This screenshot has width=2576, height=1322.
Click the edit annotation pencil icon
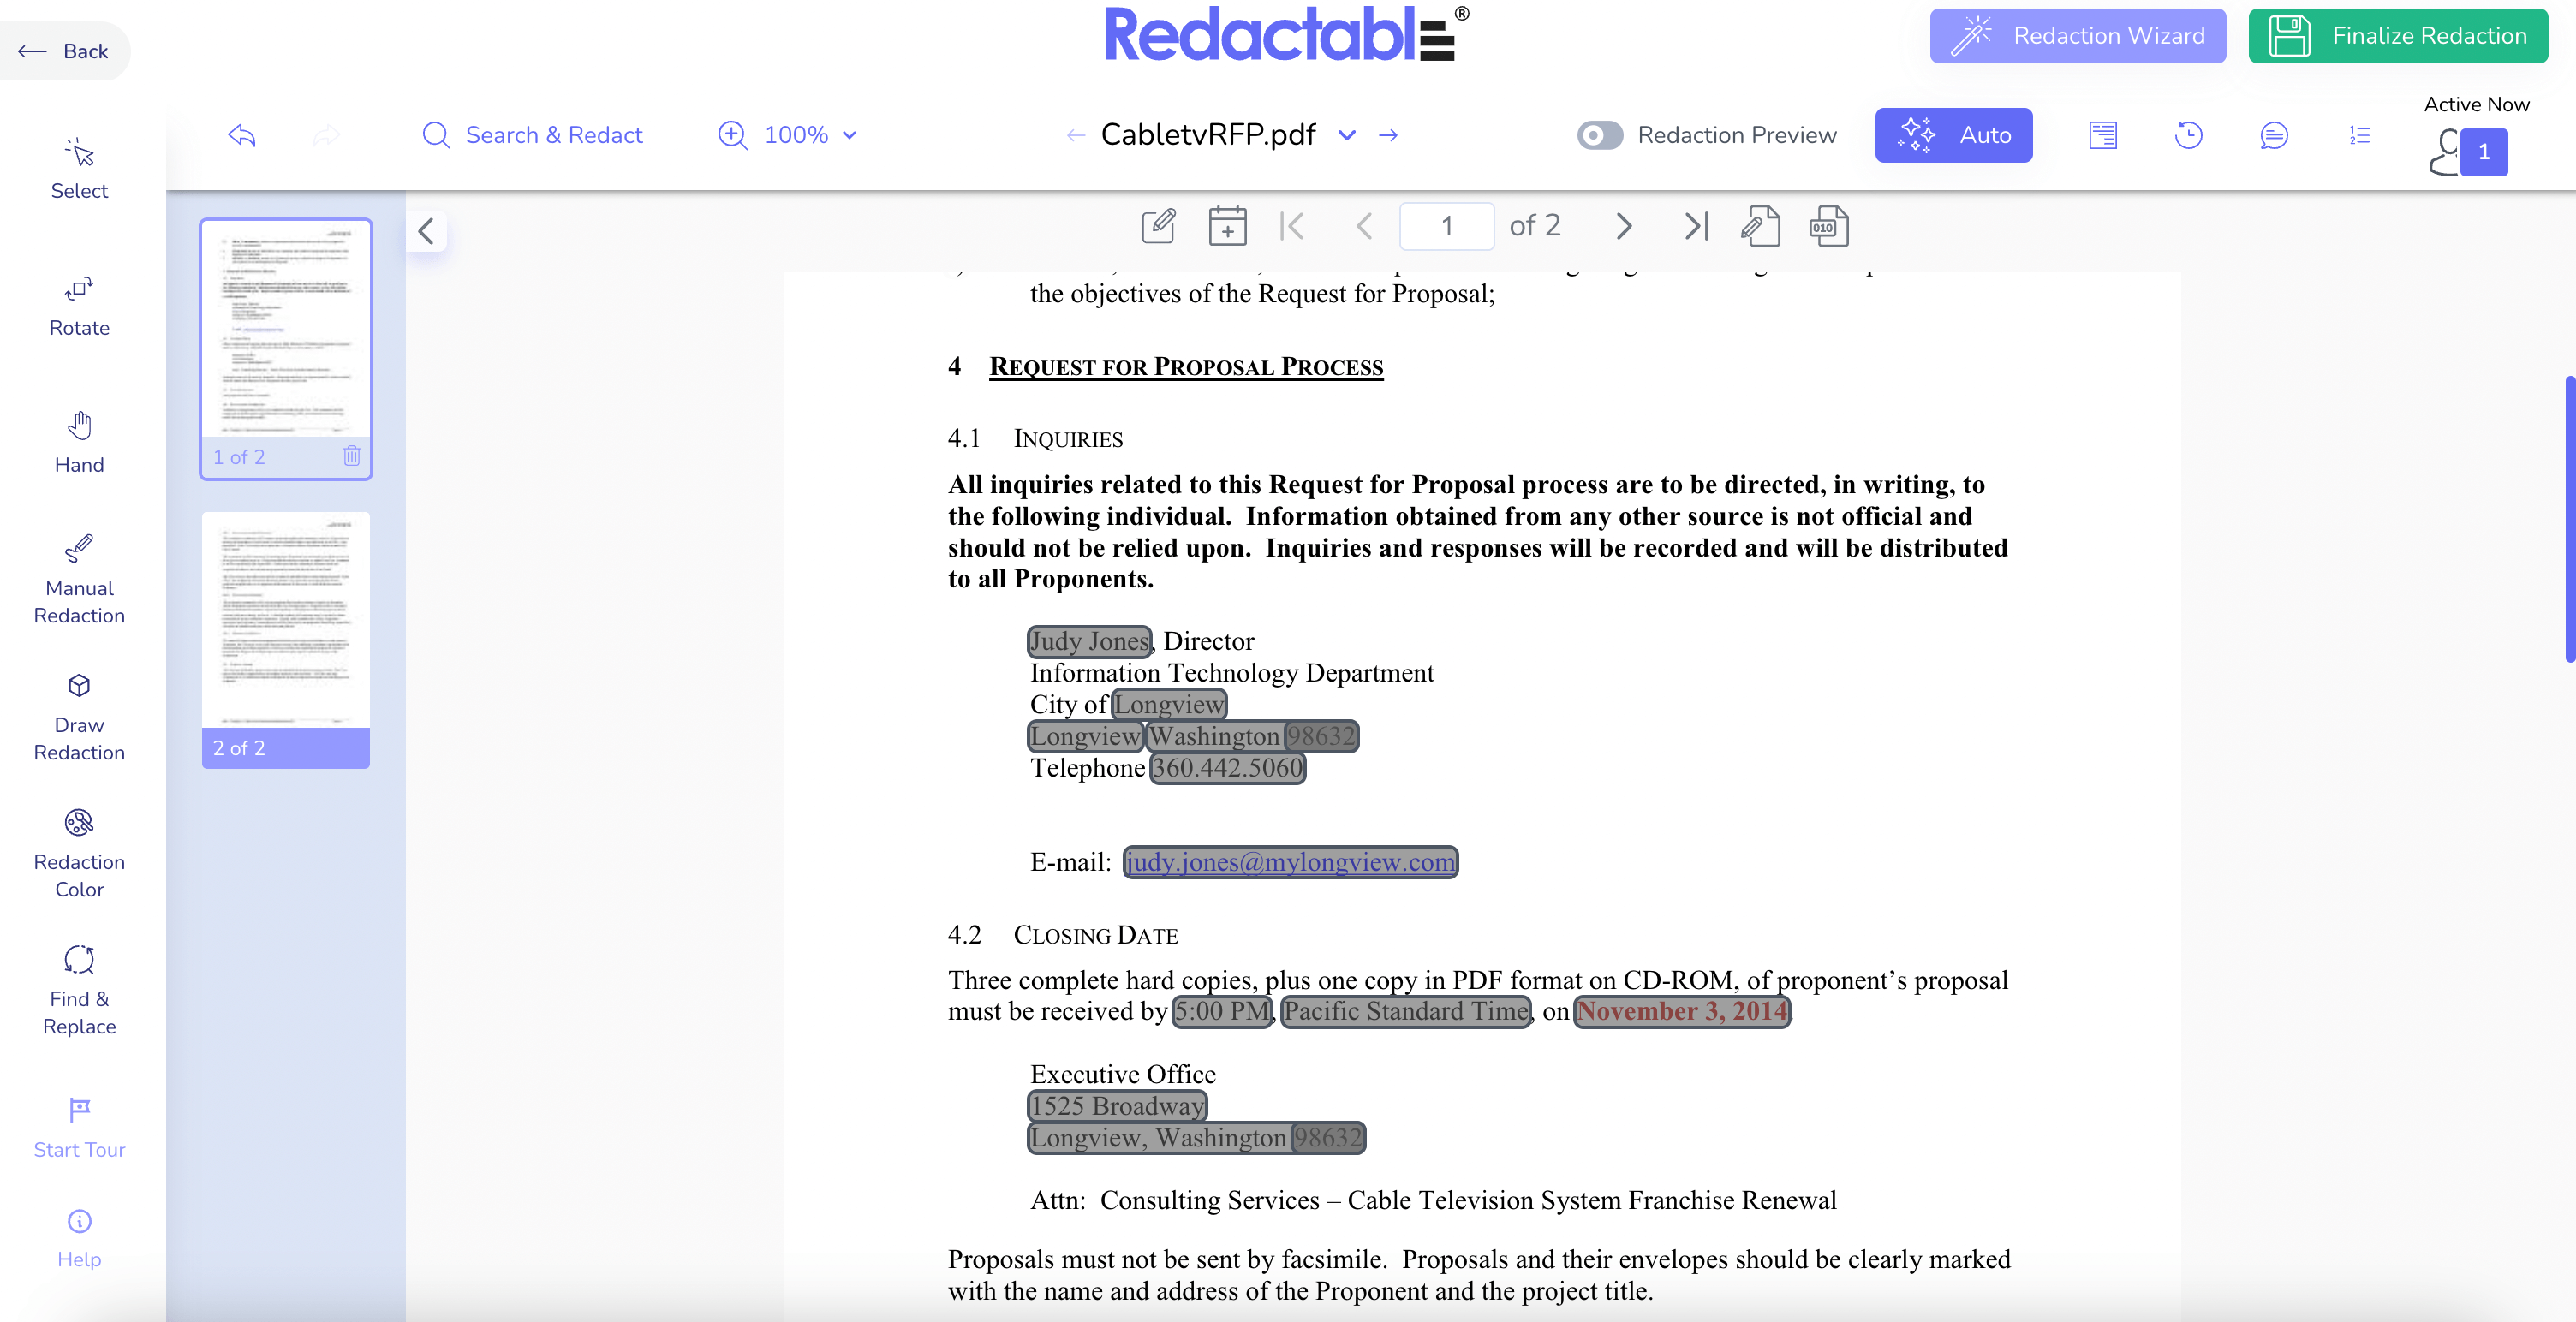[1158, 226]
